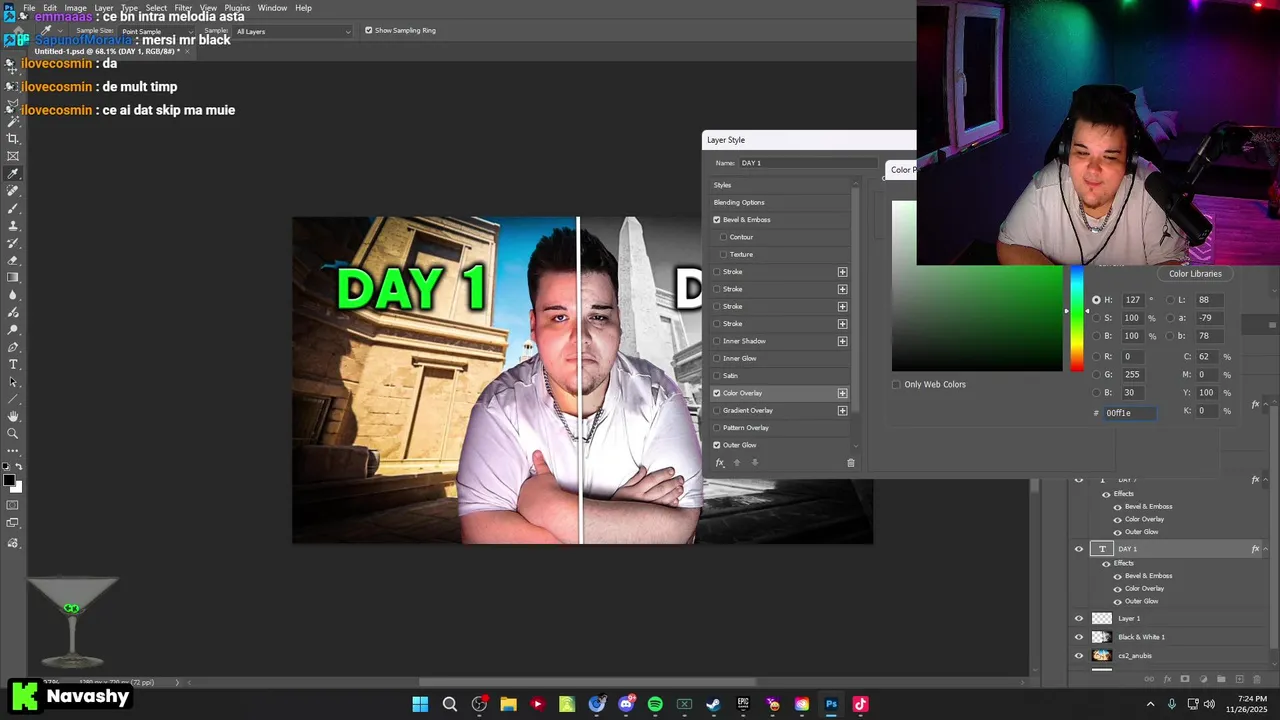1280x720 pixels.
Task: Select the Frame tool
Action: coord(13,156)
